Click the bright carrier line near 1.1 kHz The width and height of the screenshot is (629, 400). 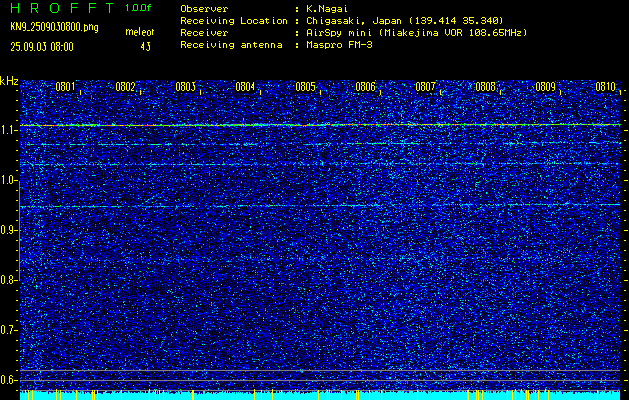320,125
